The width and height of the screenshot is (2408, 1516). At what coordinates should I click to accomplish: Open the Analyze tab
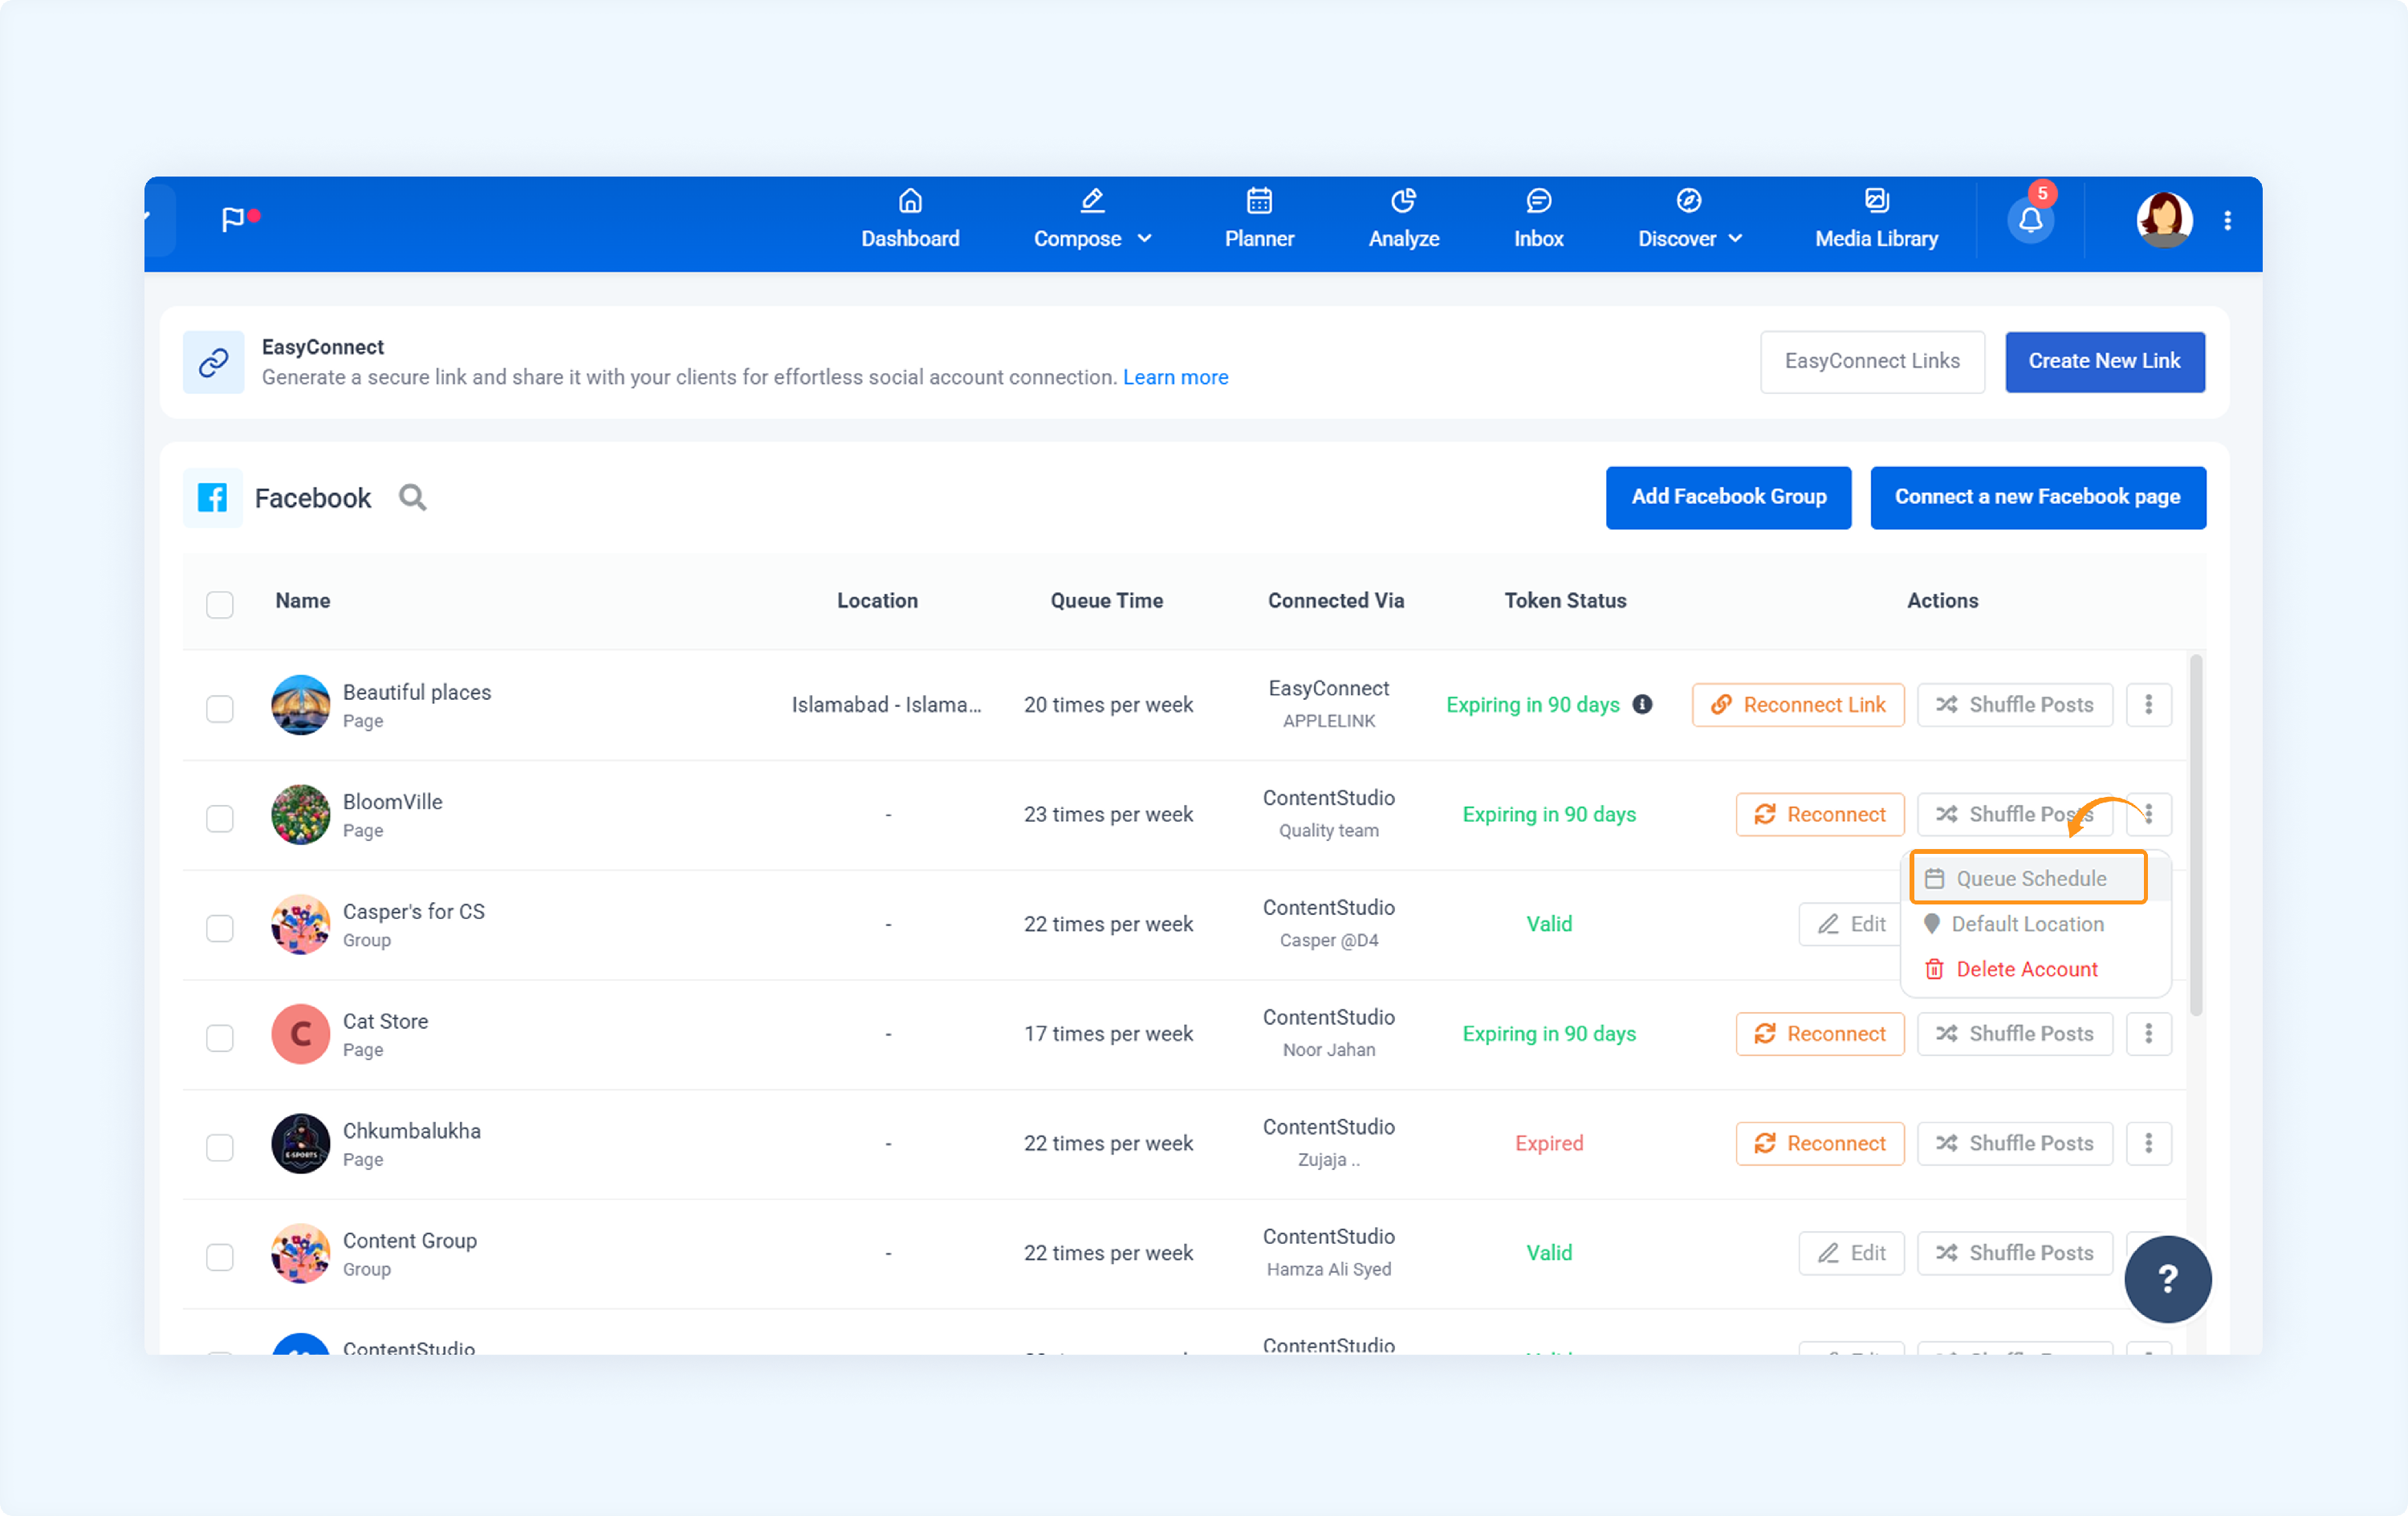pos(1404,220)
